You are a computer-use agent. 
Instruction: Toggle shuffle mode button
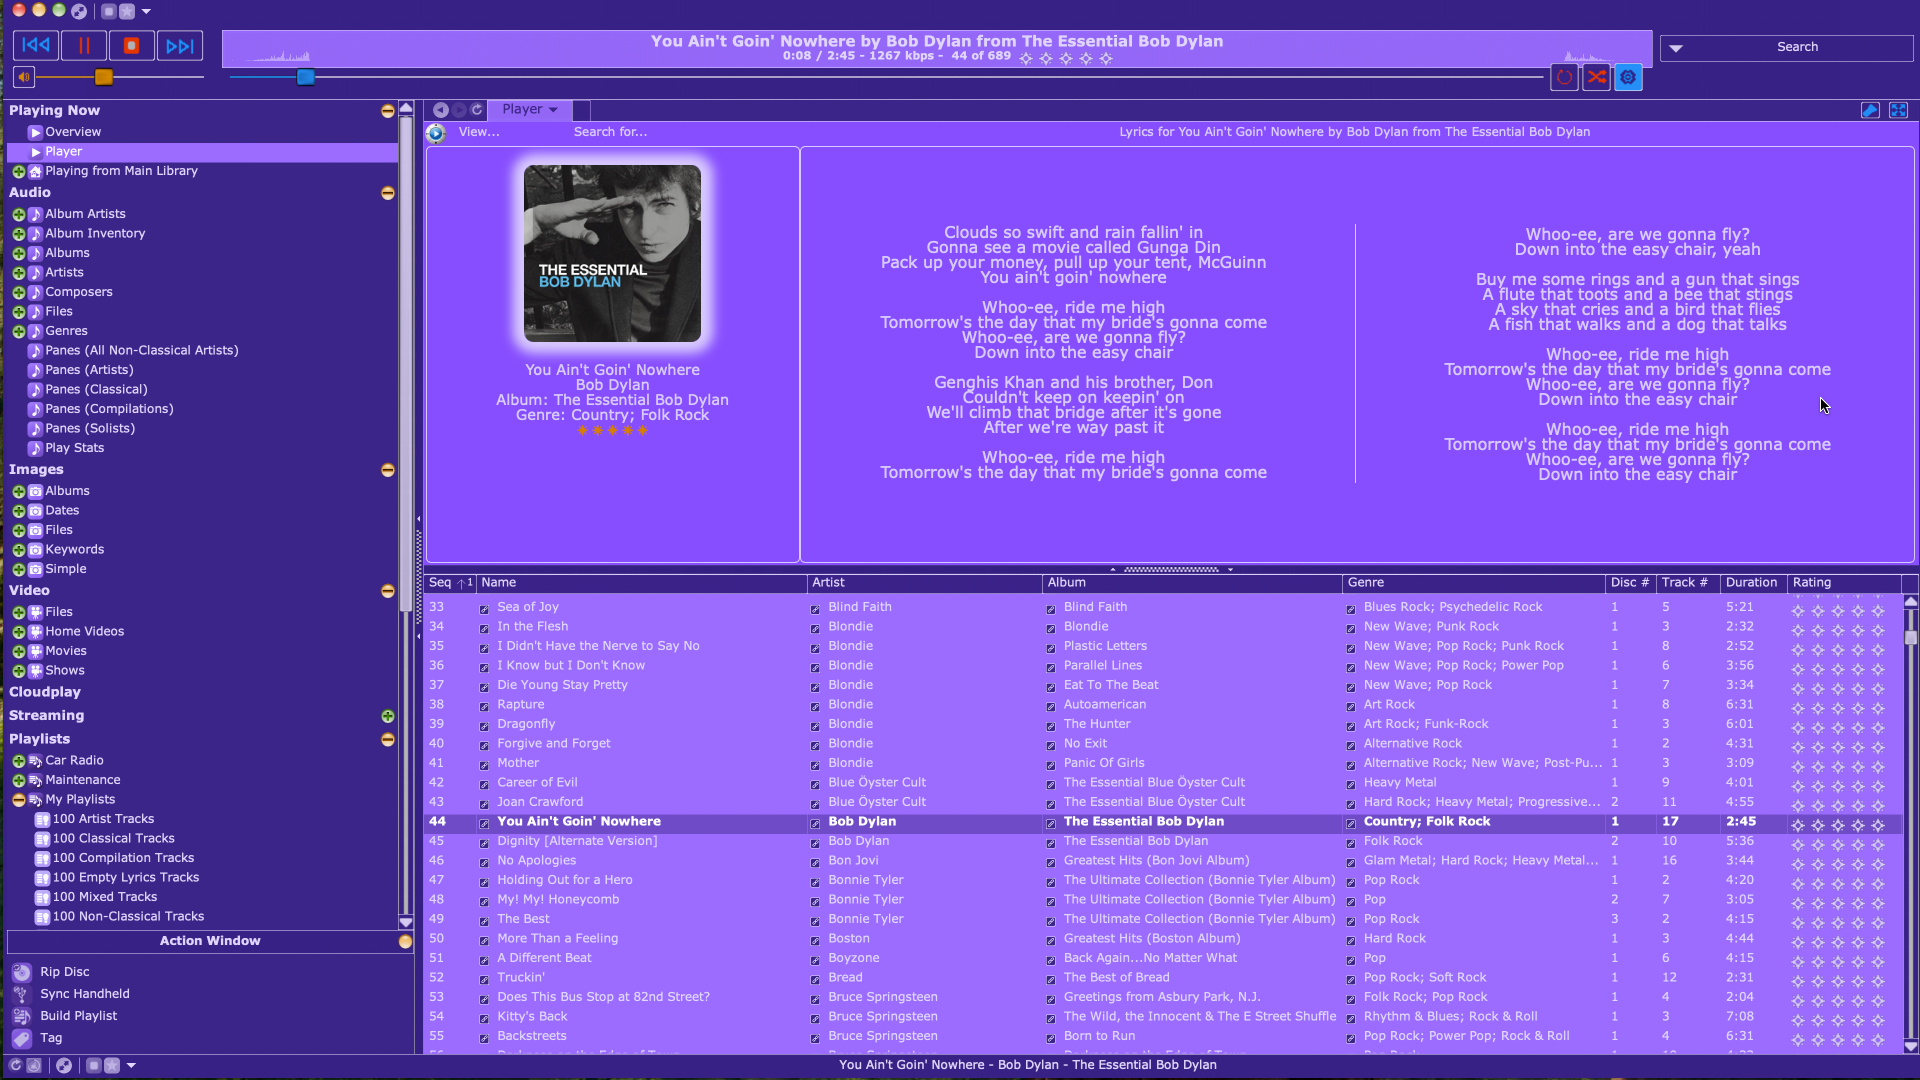click(x=1596, y=77)
